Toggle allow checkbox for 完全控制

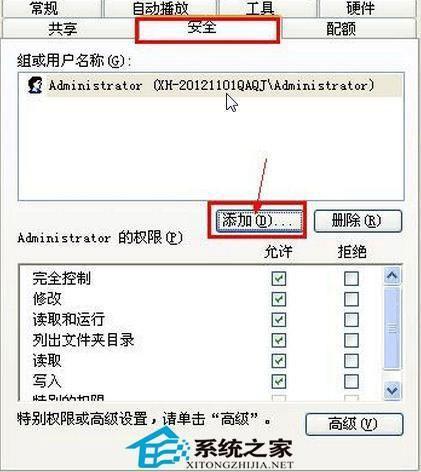279,278
